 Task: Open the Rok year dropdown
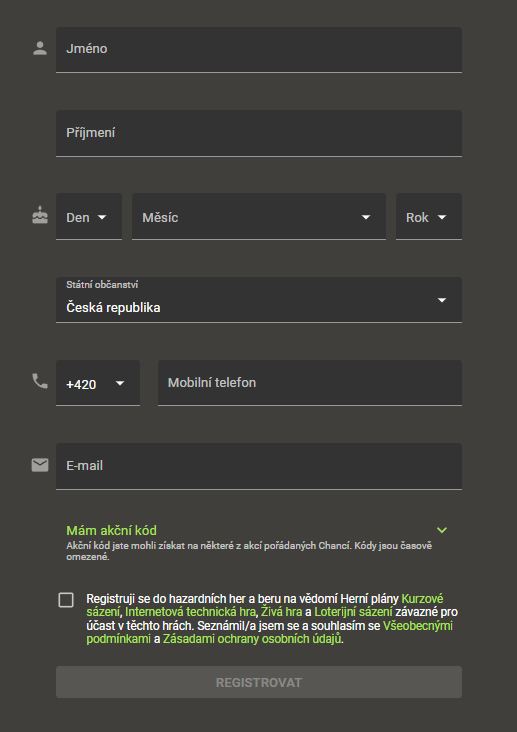[429, 217]
